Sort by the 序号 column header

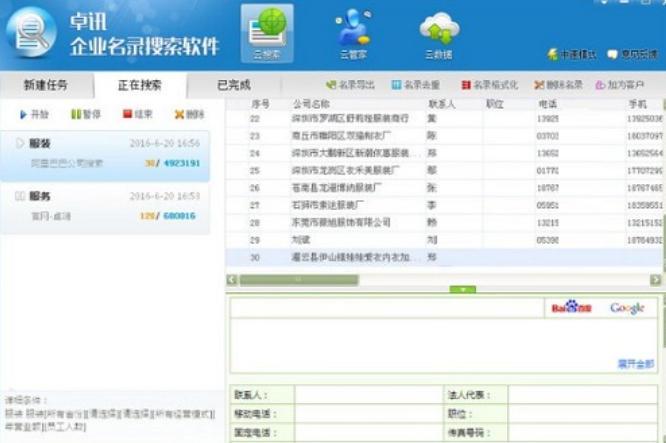point(260,104)
